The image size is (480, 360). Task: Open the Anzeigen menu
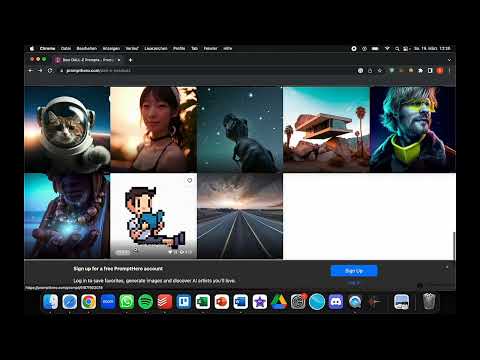pos(111,48)
